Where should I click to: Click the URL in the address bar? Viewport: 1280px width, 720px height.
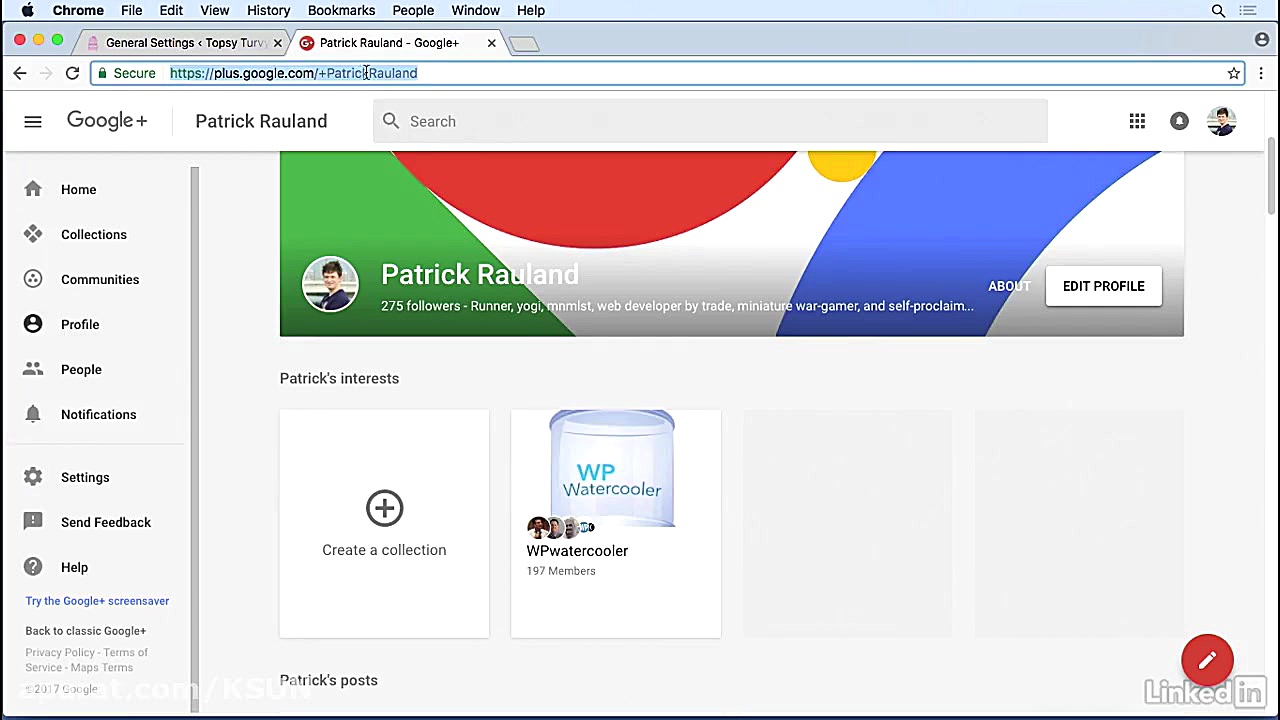point(293,73)
